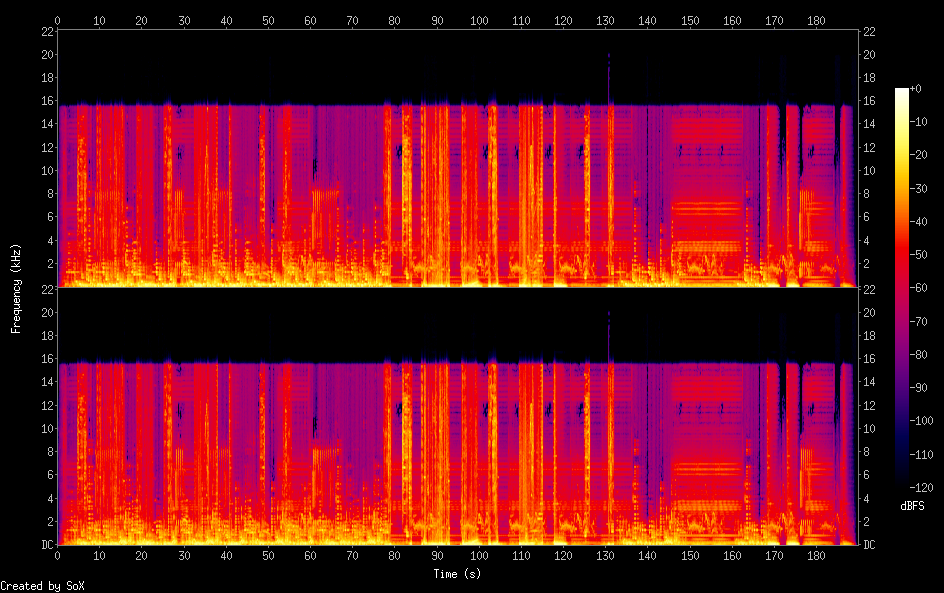Click the '-120' color scale value
The width and height of the screenshot is (944, 593).
921,488
